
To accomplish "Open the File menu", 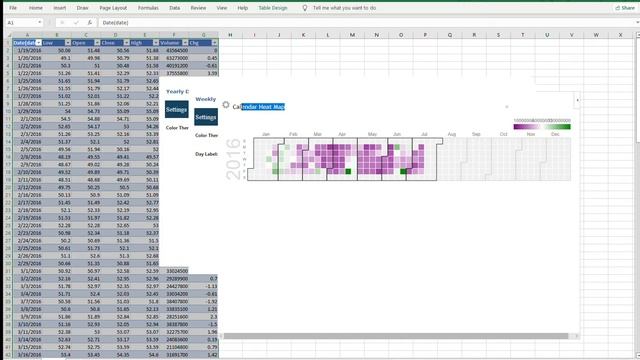I will coord(13,8).
